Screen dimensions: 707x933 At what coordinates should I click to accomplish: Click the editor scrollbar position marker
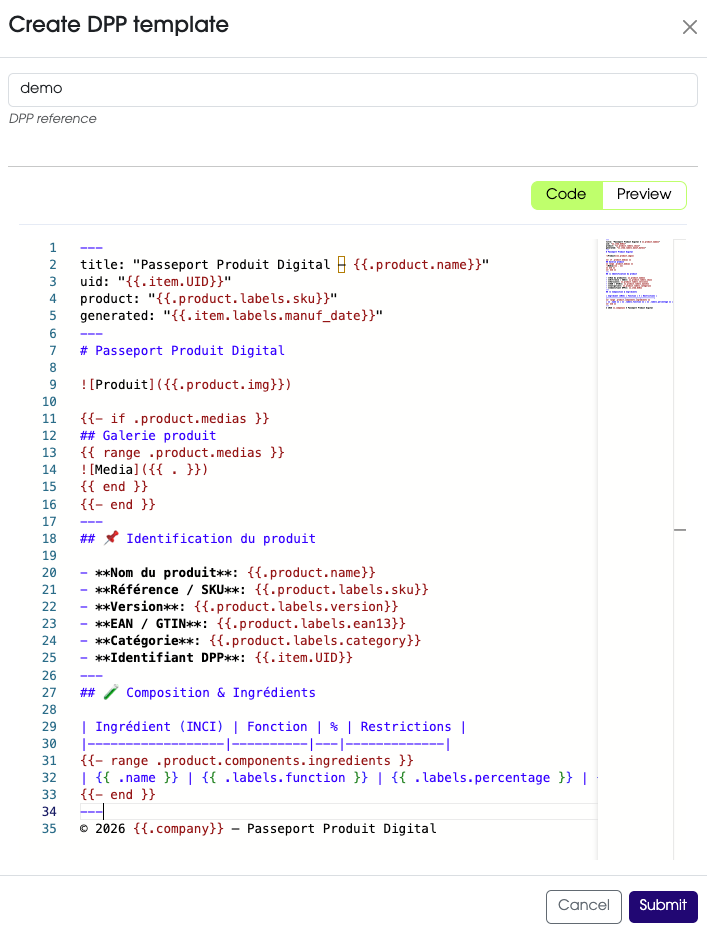(x=680, y=530)
